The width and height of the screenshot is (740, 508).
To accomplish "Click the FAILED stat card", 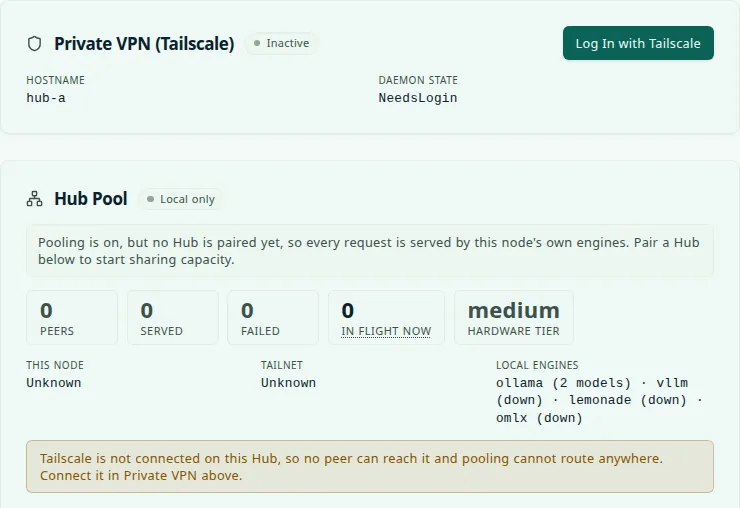I will tap(273, 318).
